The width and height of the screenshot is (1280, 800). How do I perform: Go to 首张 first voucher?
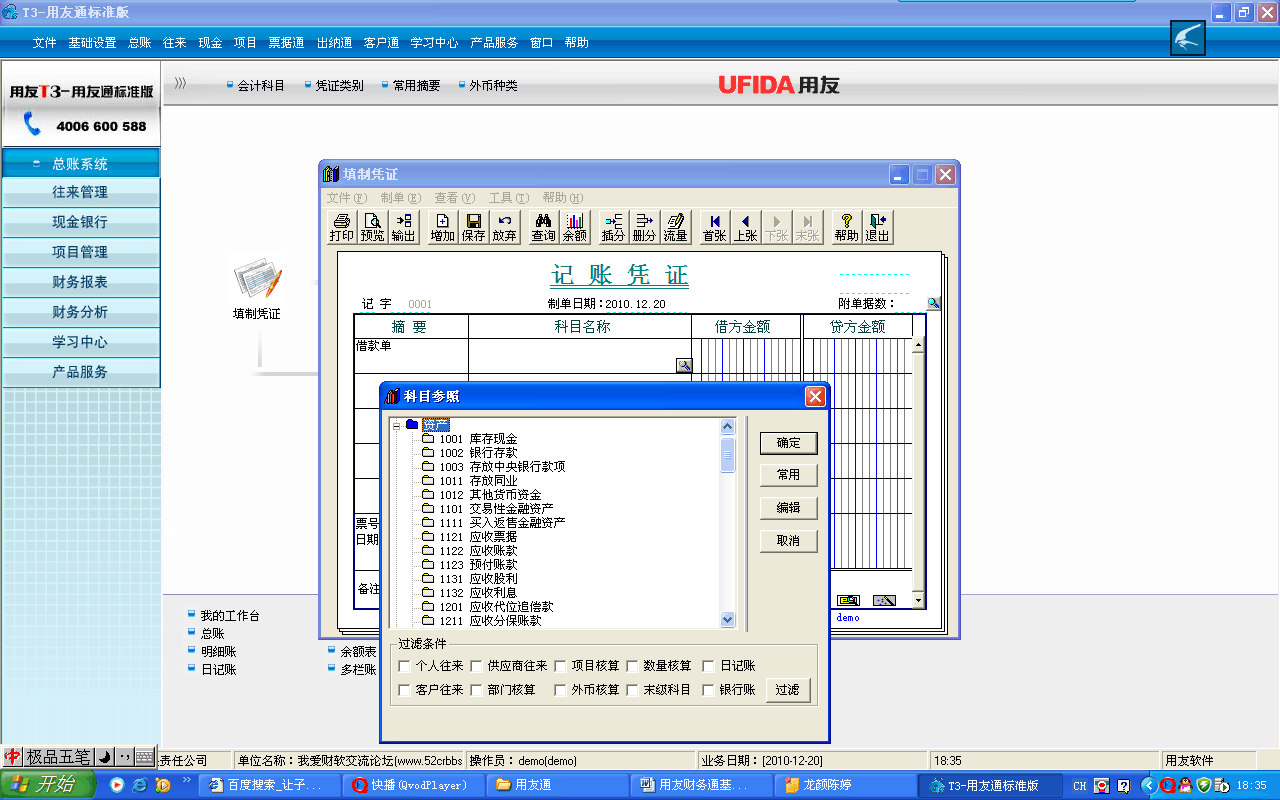tap(714, 227)
